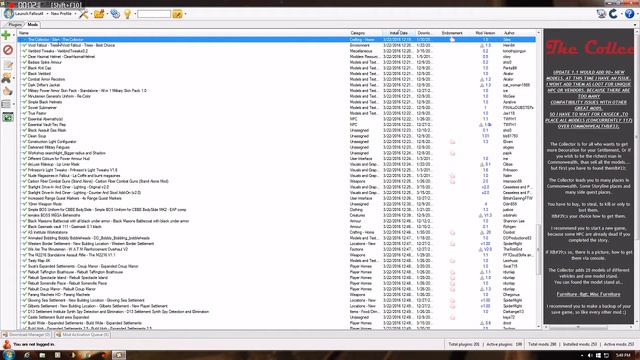Screen dimensions: 640x360
Task: Click the green plus add mod icon
Action: point(6,35)
